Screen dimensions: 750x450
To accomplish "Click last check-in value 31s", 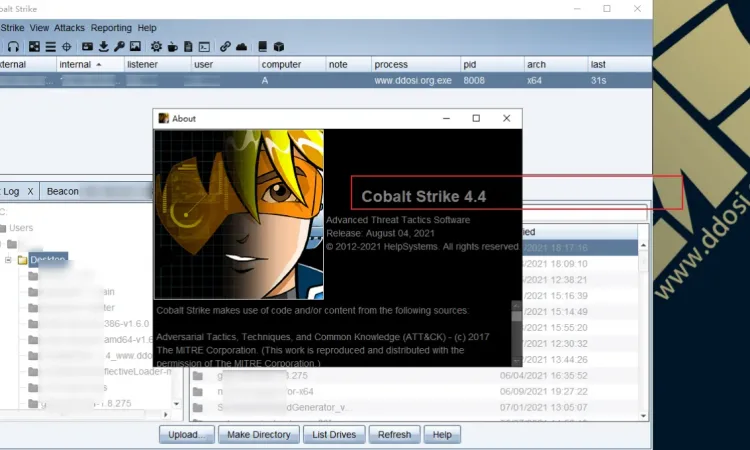I will tap(598, 81).
